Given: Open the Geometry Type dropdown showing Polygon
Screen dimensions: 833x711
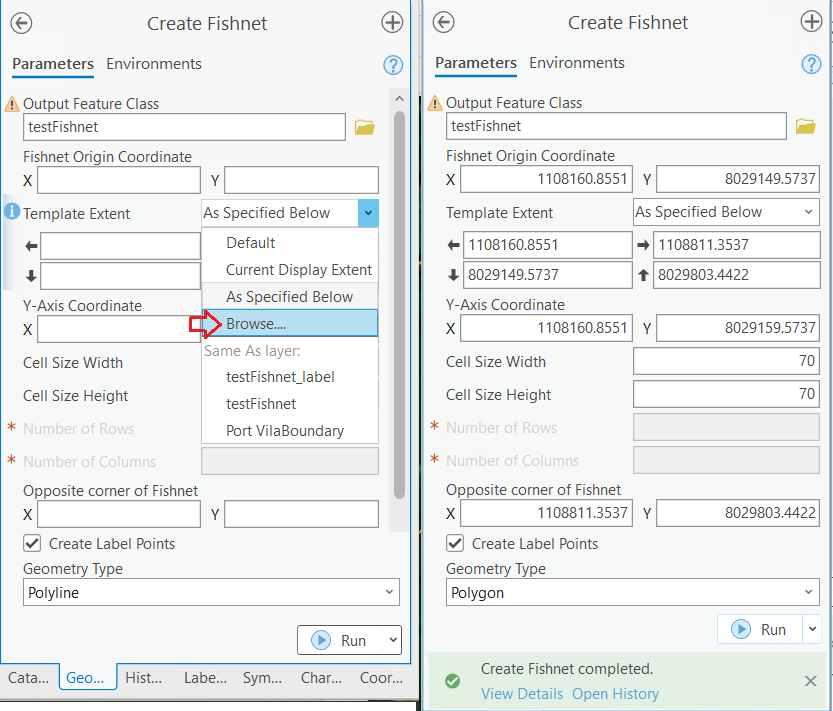Looking at the screenshot, I should [632, 592].
